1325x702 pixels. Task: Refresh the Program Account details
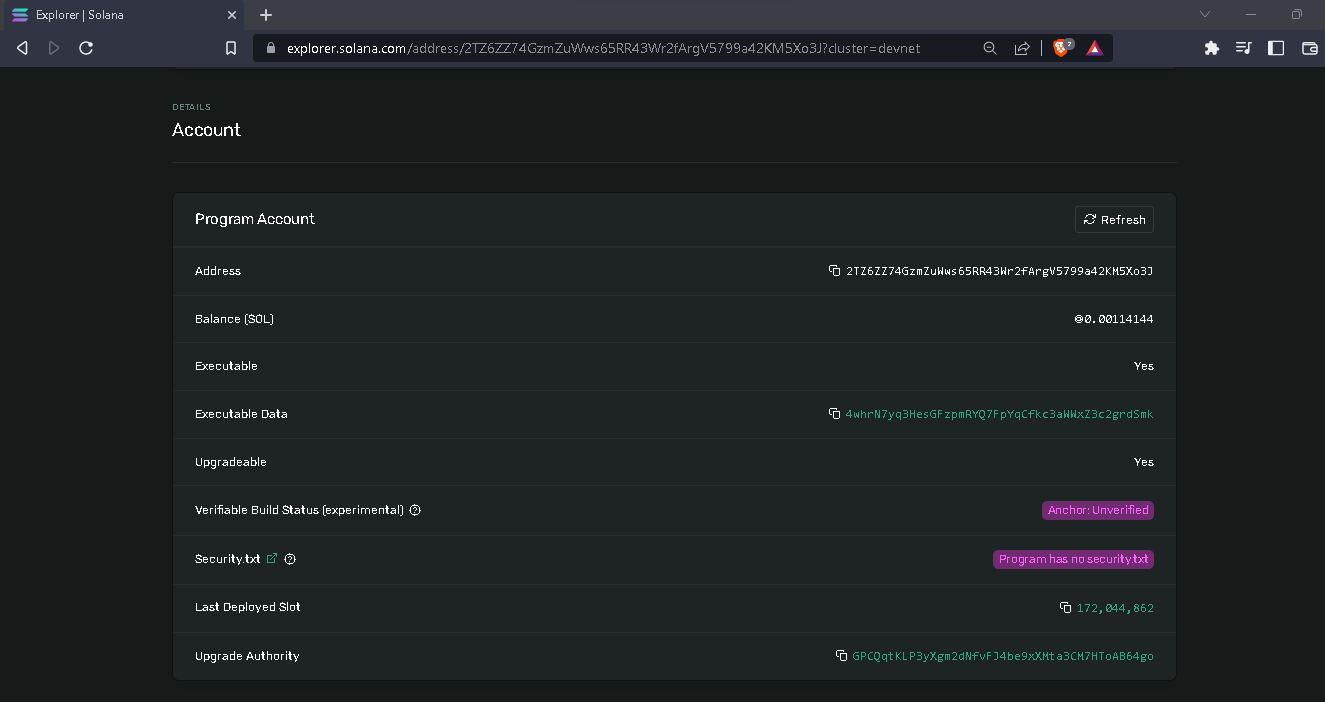click(x=1114, y=219)
